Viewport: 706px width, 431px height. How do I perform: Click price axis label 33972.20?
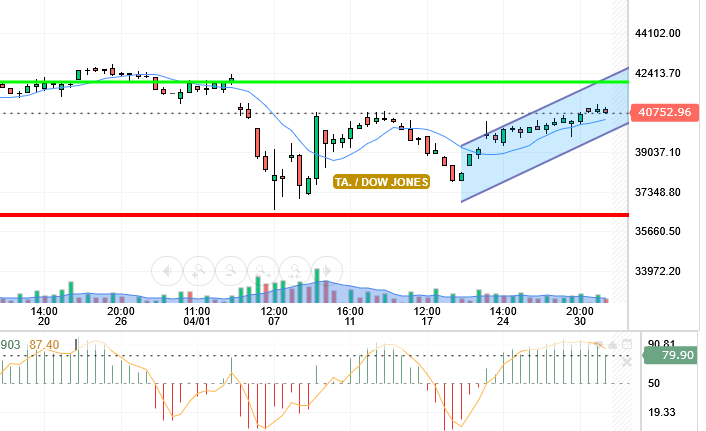click(657, 272)
